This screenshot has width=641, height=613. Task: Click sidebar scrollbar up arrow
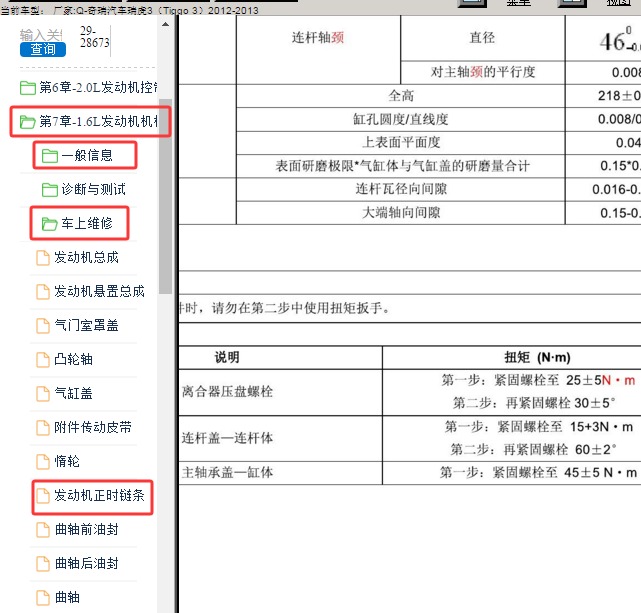click(x=165, y=25)
